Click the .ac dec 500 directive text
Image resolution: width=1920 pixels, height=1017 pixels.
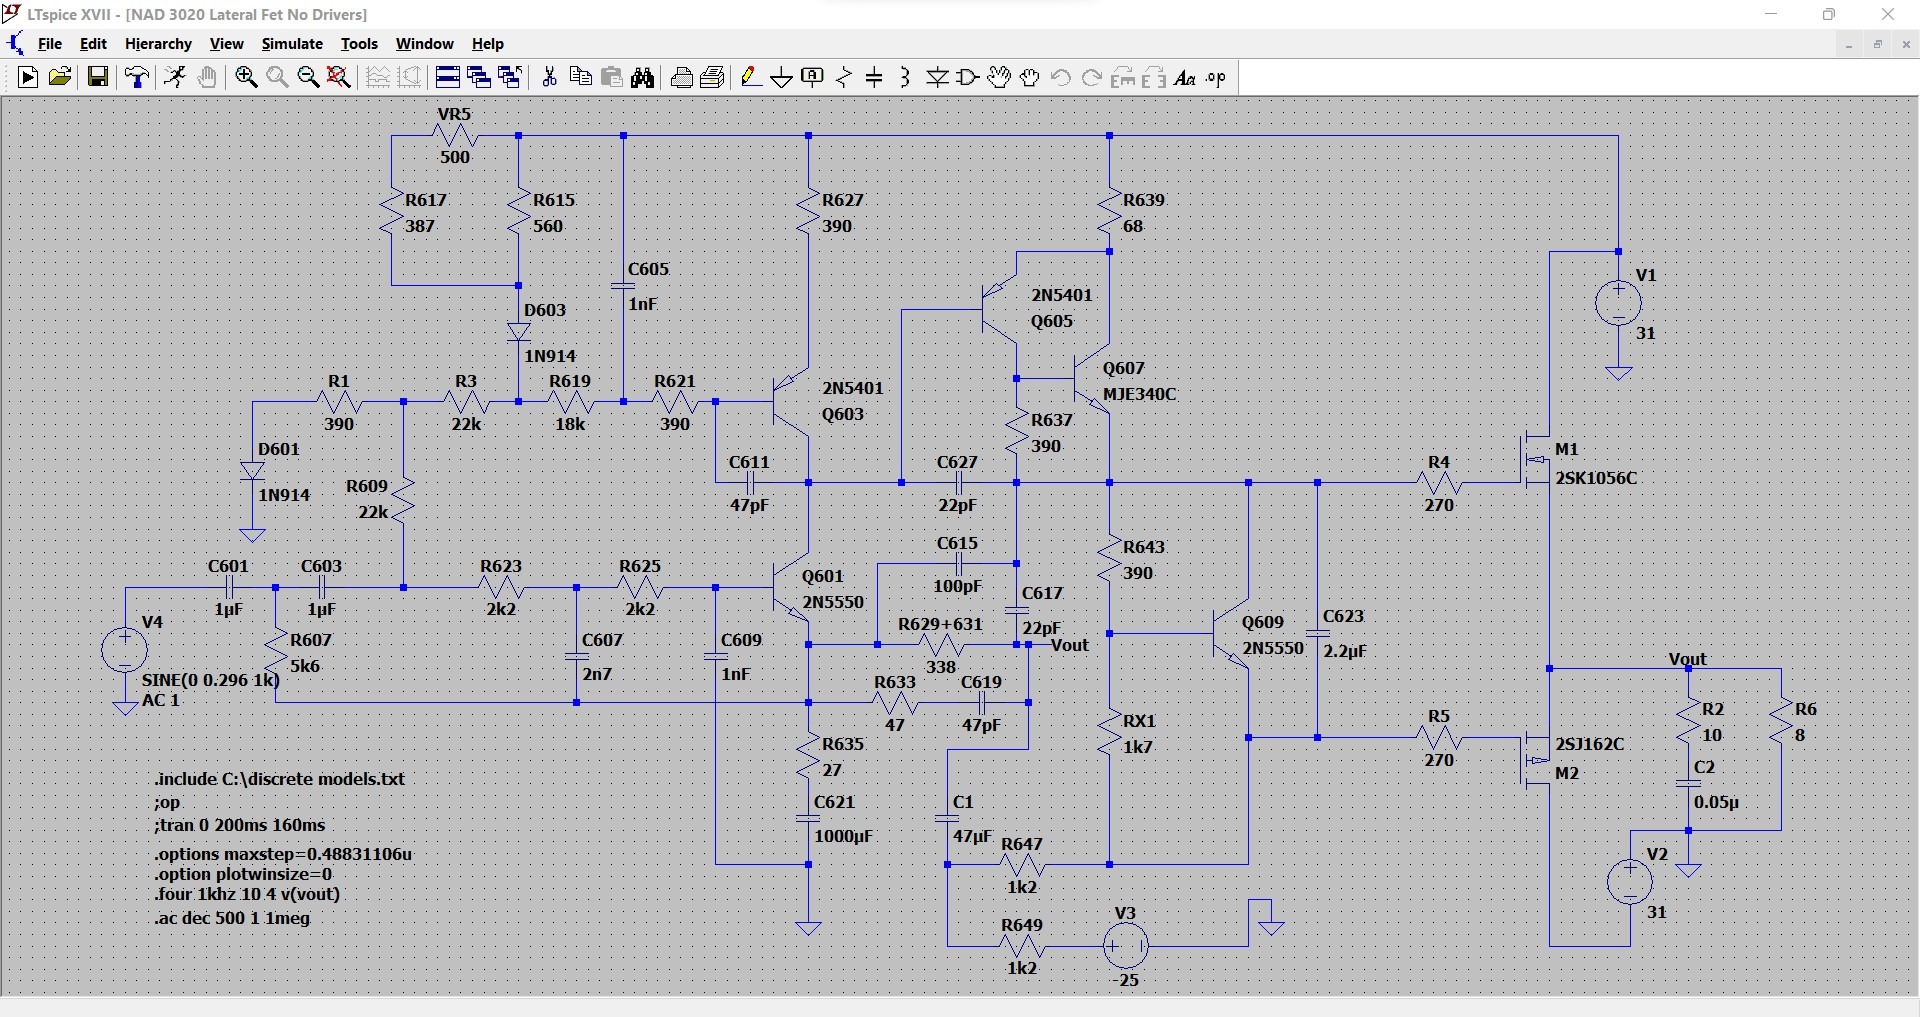[232, 918]
